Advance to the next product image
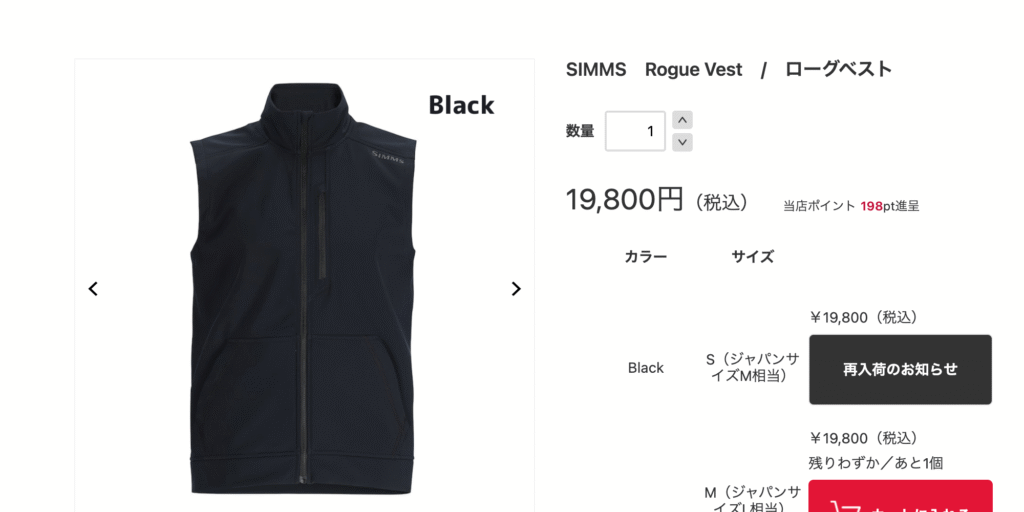 click(x=516, y=289)
